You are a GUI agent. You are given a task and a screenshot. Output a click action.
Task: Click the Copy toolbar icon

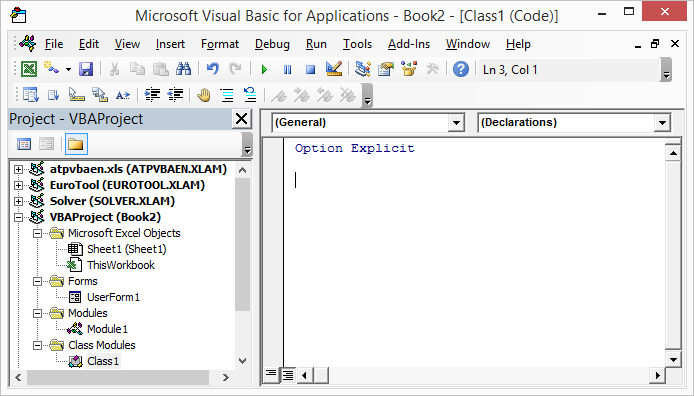pyautogui.click(x=137, y=69)
